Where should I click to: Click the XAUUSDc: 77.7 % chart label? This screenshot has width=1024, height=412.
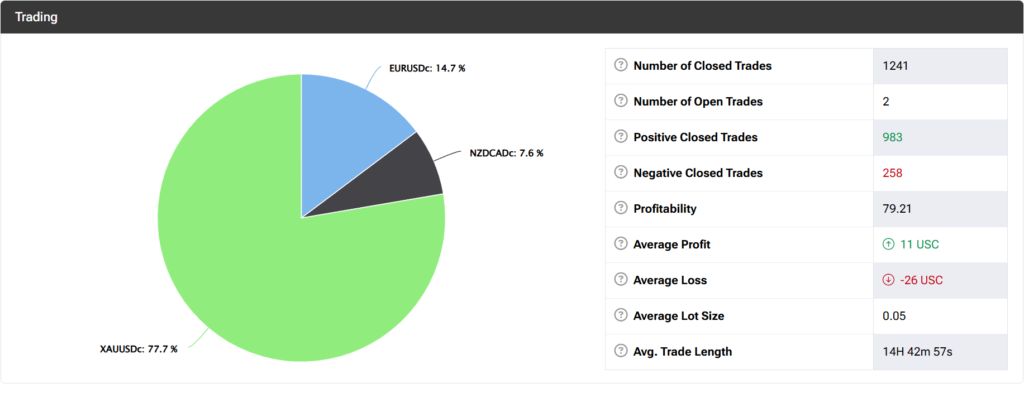[139, 349]
